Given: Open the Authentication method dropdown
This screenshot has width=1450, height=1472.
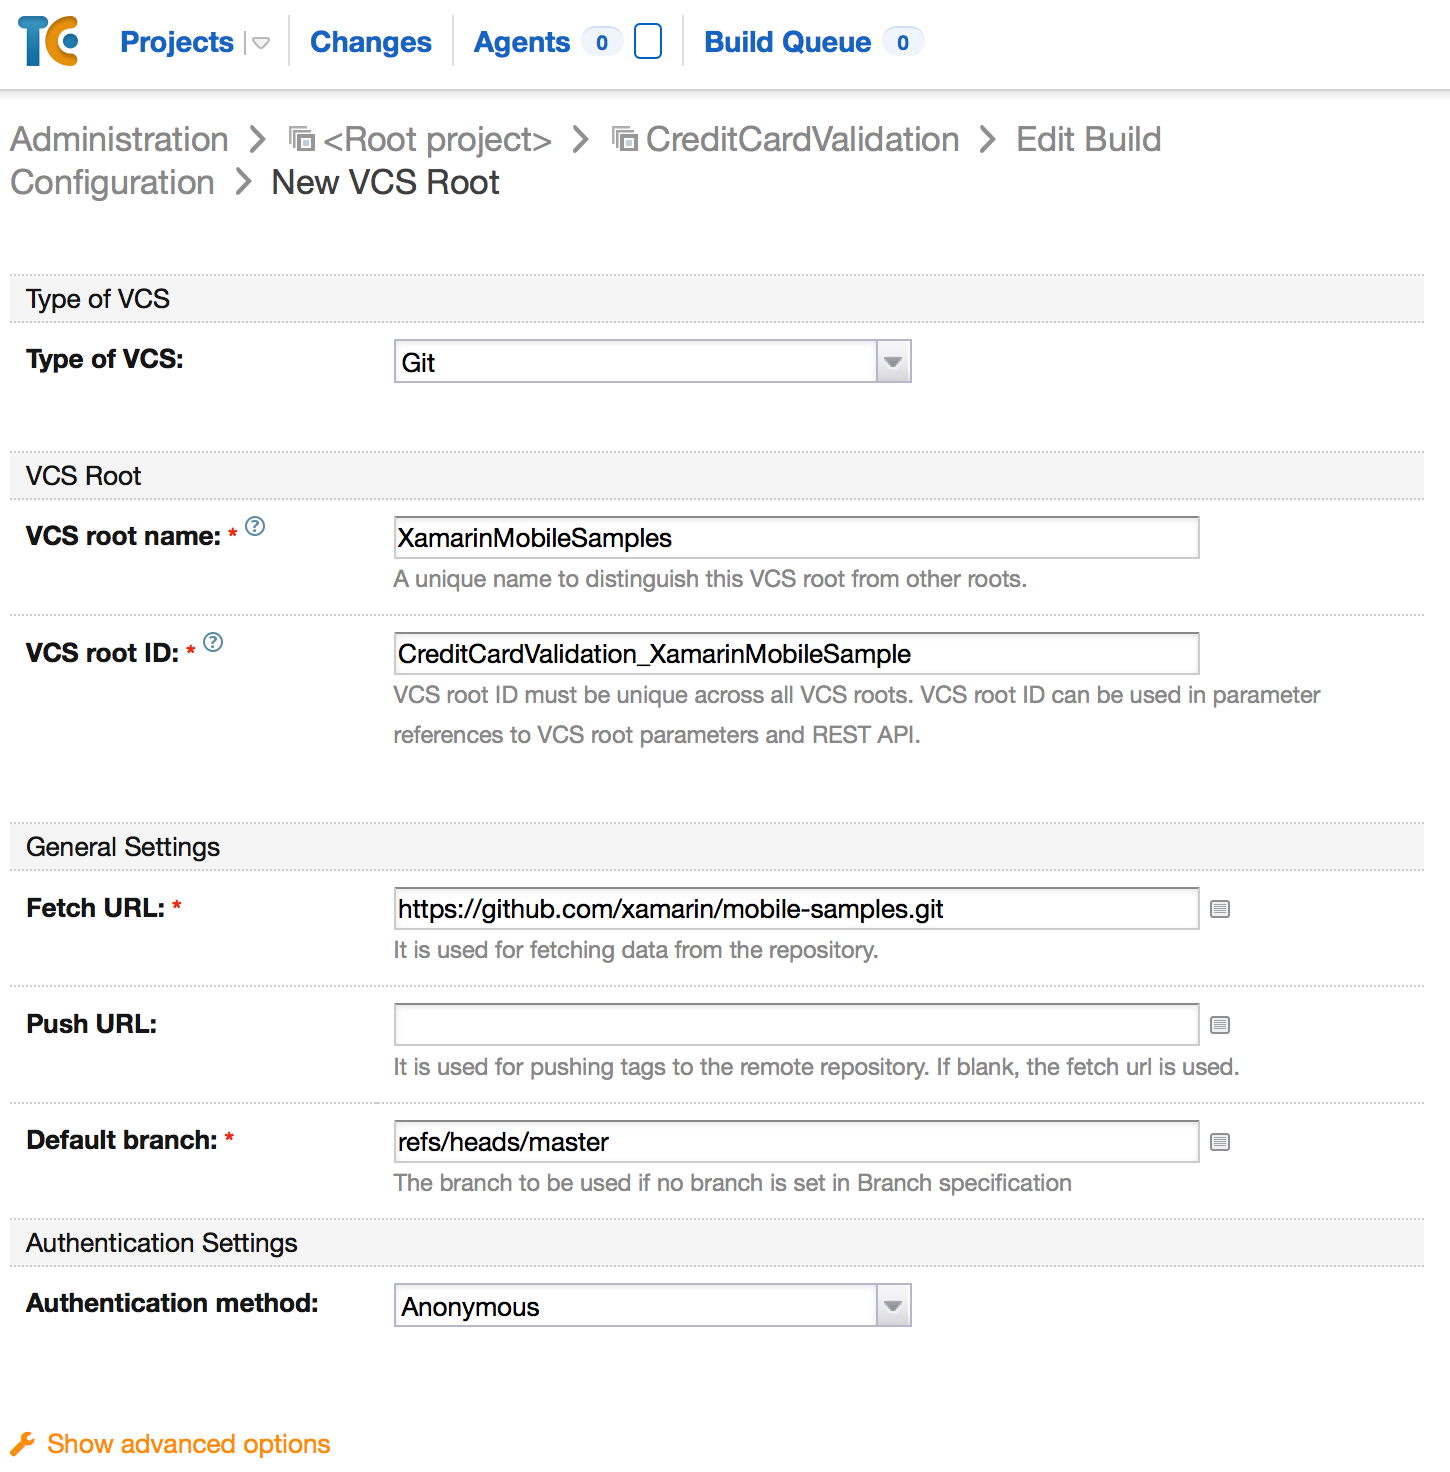Looking at the screenshot, I should [x=892, y=1305].
